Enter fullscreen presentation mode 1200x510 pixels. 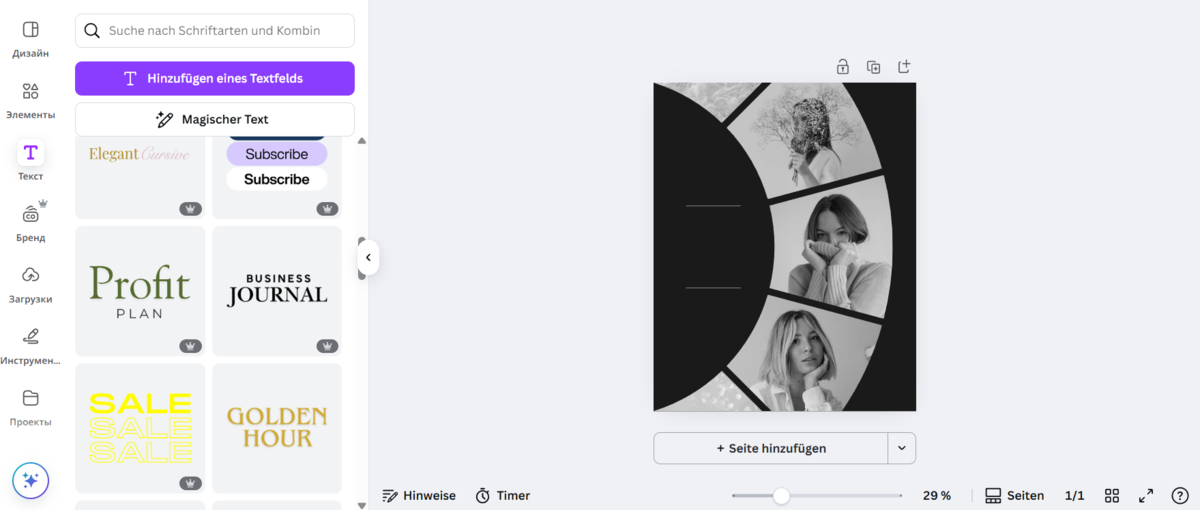click(x=1146, y=496)
